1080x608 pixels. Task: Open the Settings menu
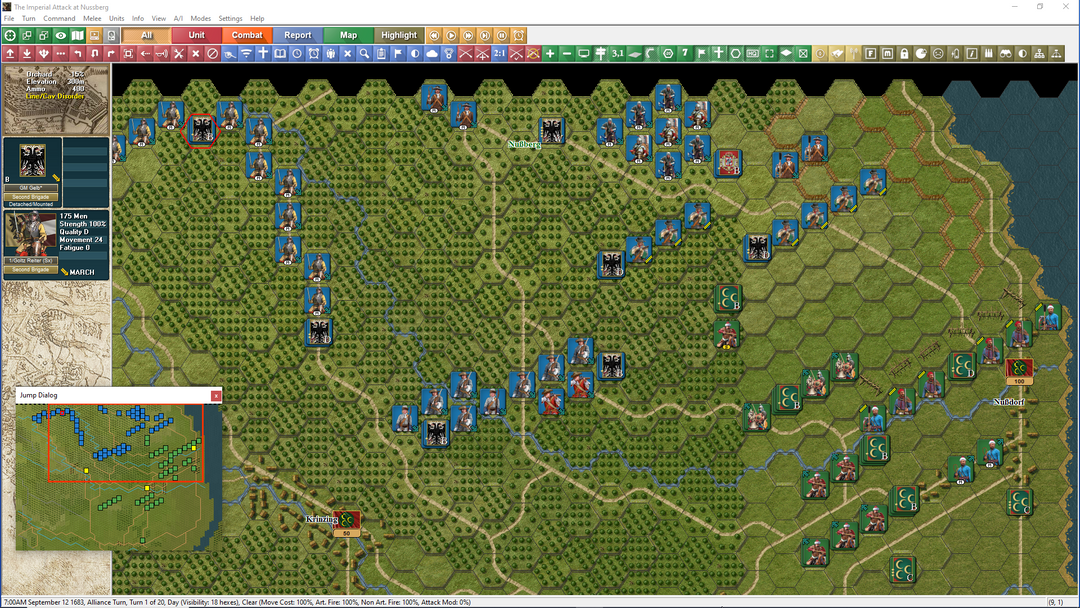(x=230, y=19)
